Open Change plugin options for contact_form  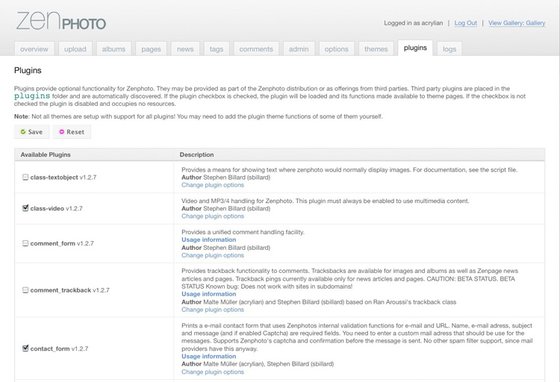(x=212, y=372)
